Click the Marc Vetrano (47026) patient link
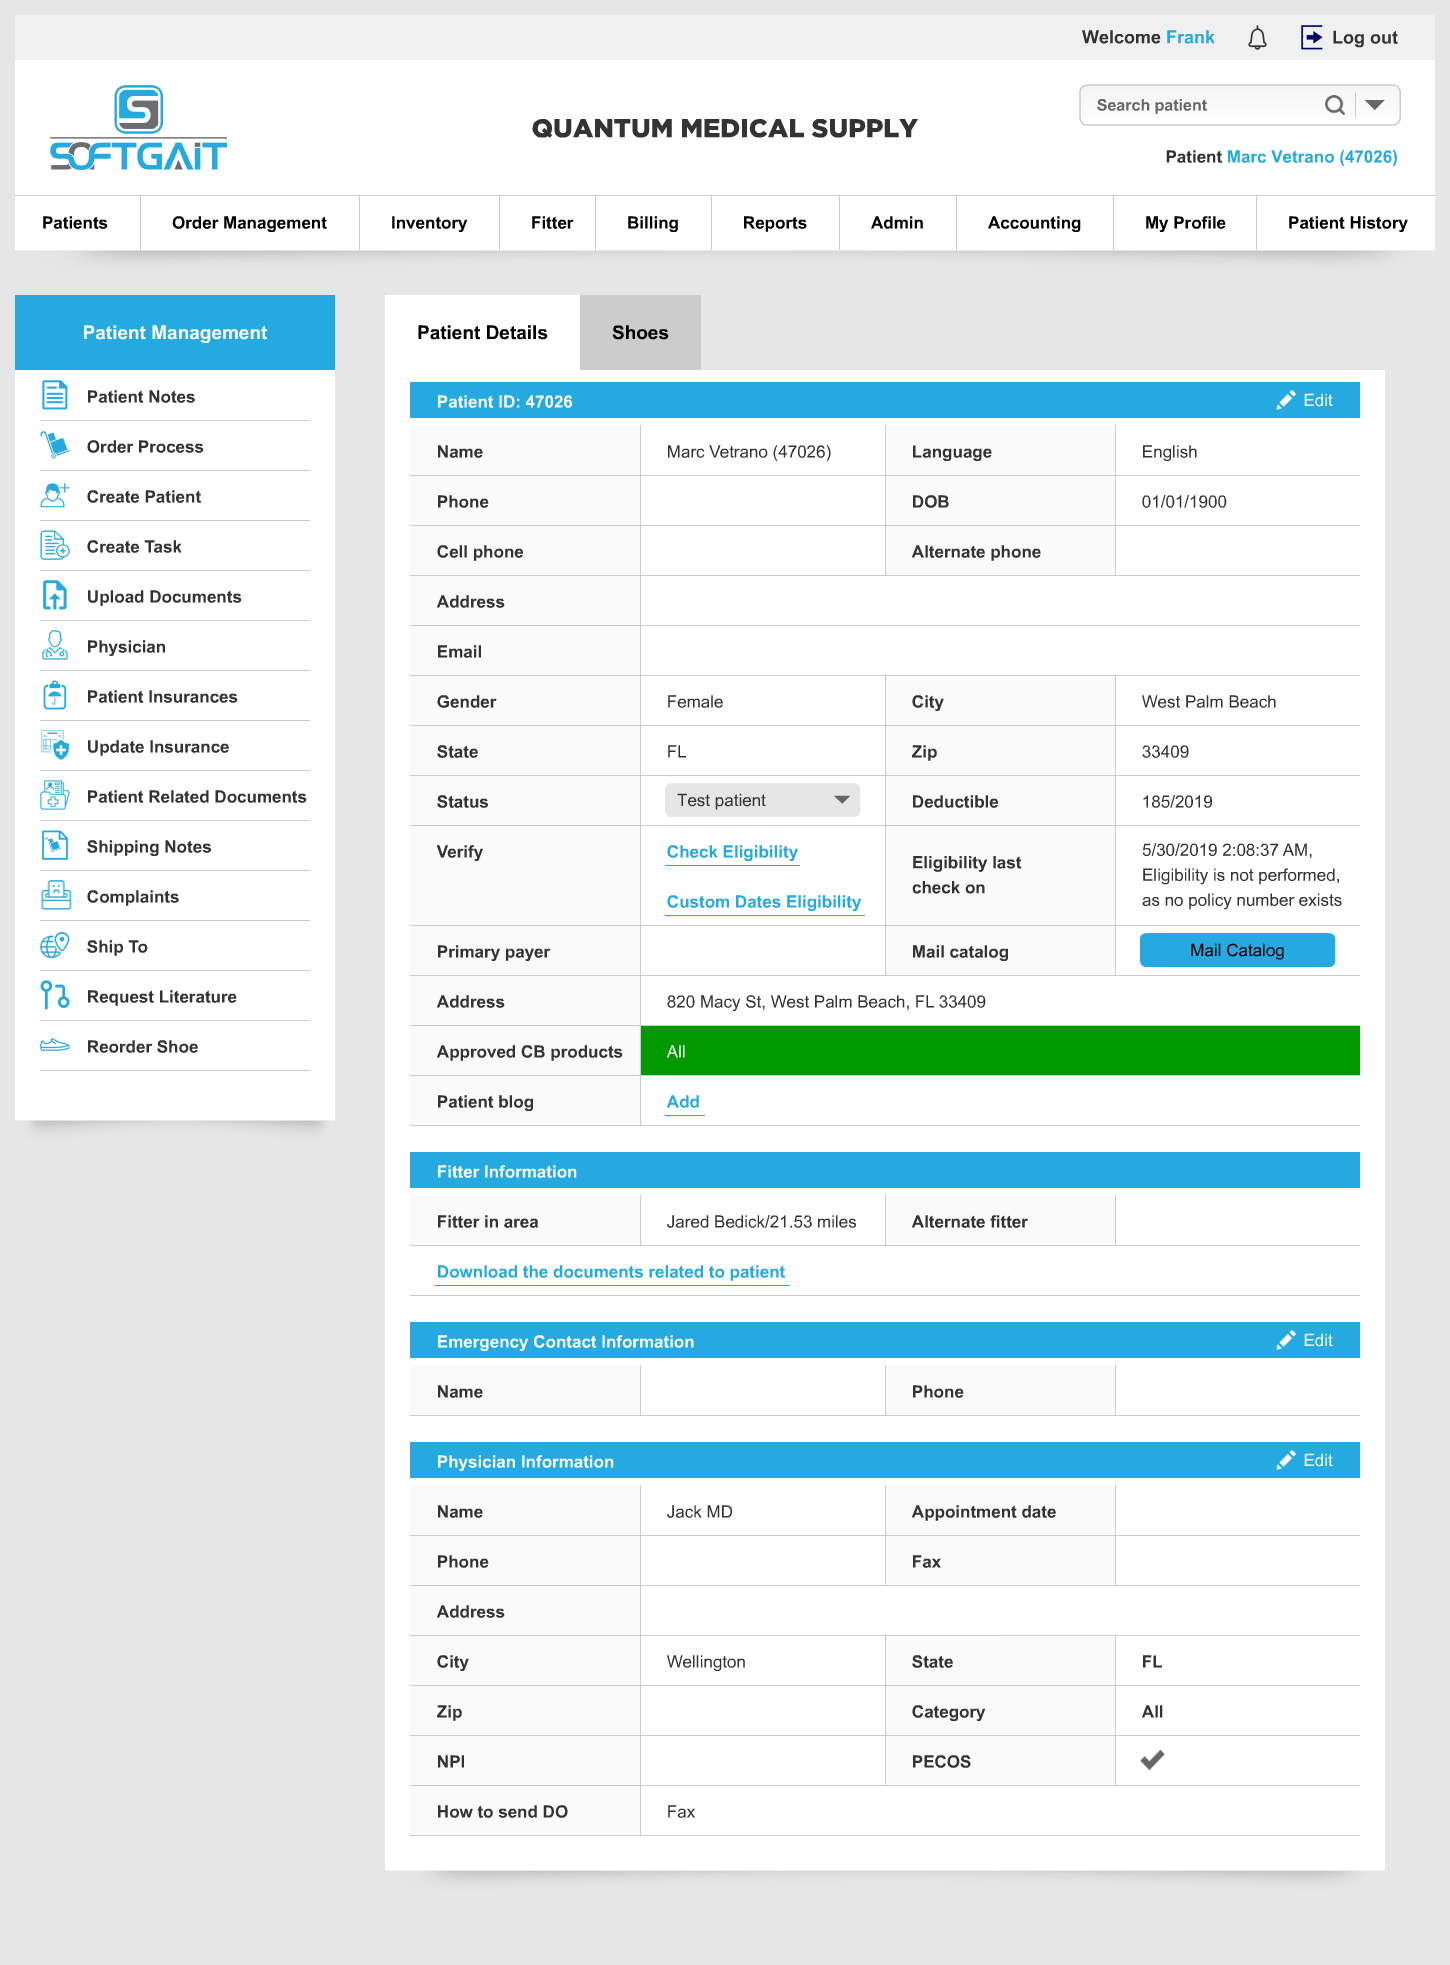The image size is (1450, 1965). pos(1312,157)
